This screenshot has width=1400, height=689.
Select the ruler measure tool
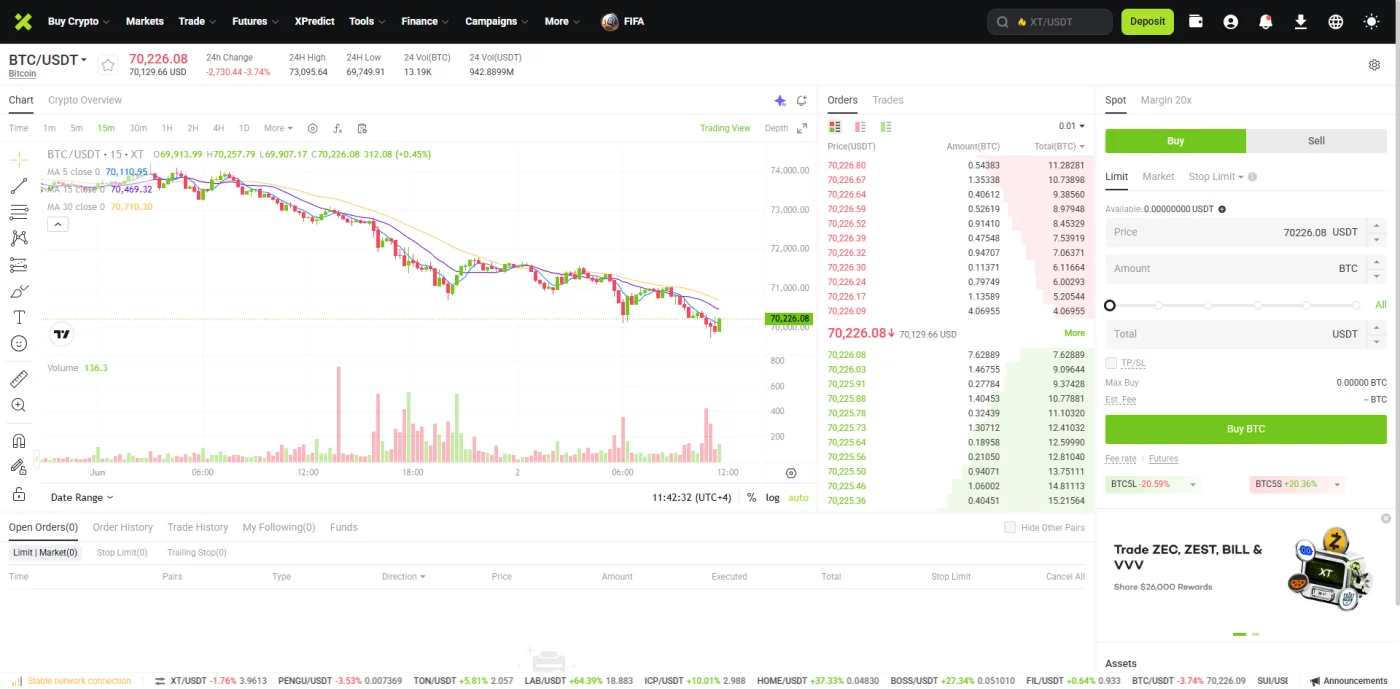(18, 379)
